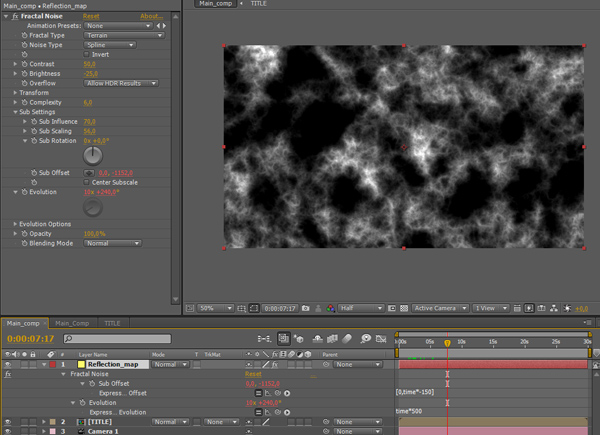Toggle pixel aspect ratio correction in viewer

point(517,308)
